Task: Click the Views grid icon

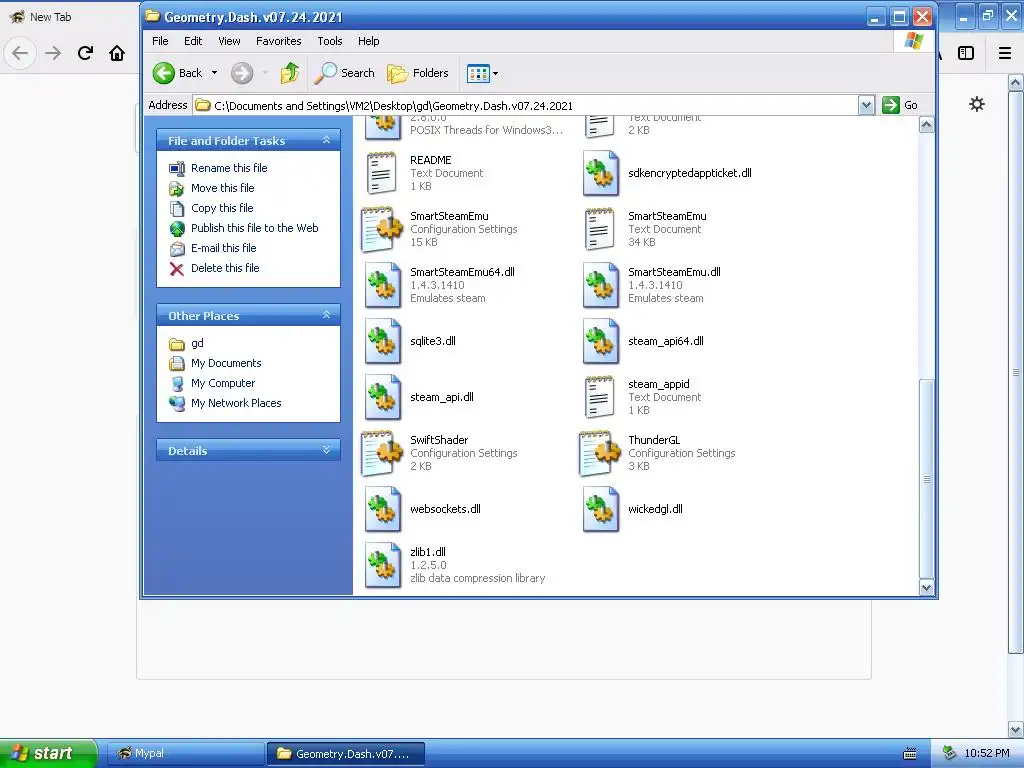Action: [478, 73]
